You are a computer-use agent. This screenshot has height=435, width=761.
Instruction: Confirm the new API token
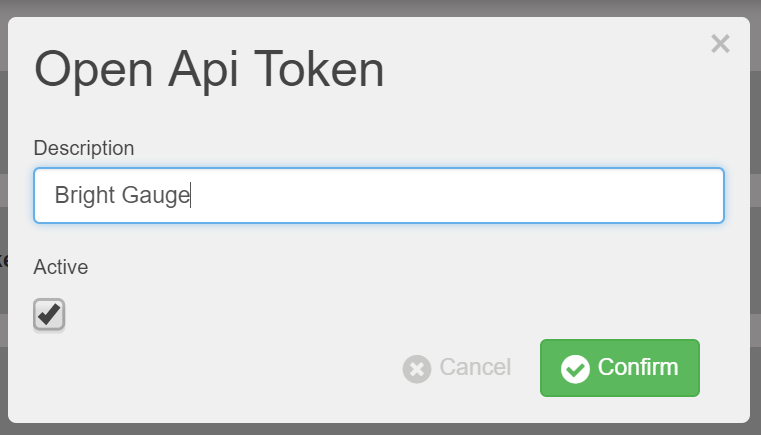pyautogui.click(x=620, y=368)
